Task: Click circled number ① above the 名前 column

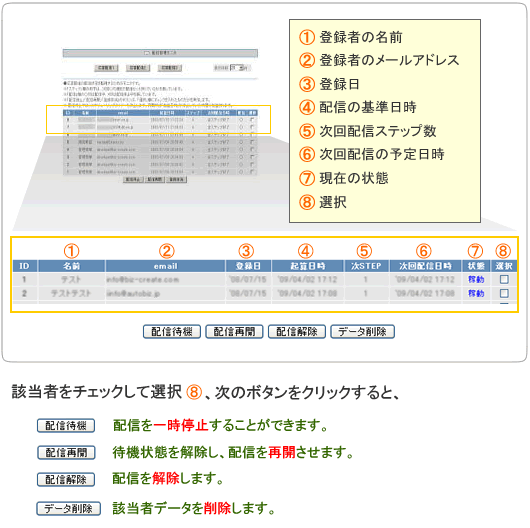Action: pyautogui.click(x=71, y=251)
